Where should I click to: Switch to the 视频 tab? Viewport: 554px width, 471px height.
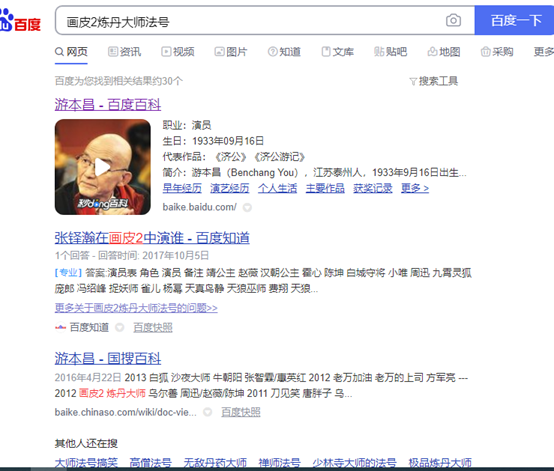178,52
